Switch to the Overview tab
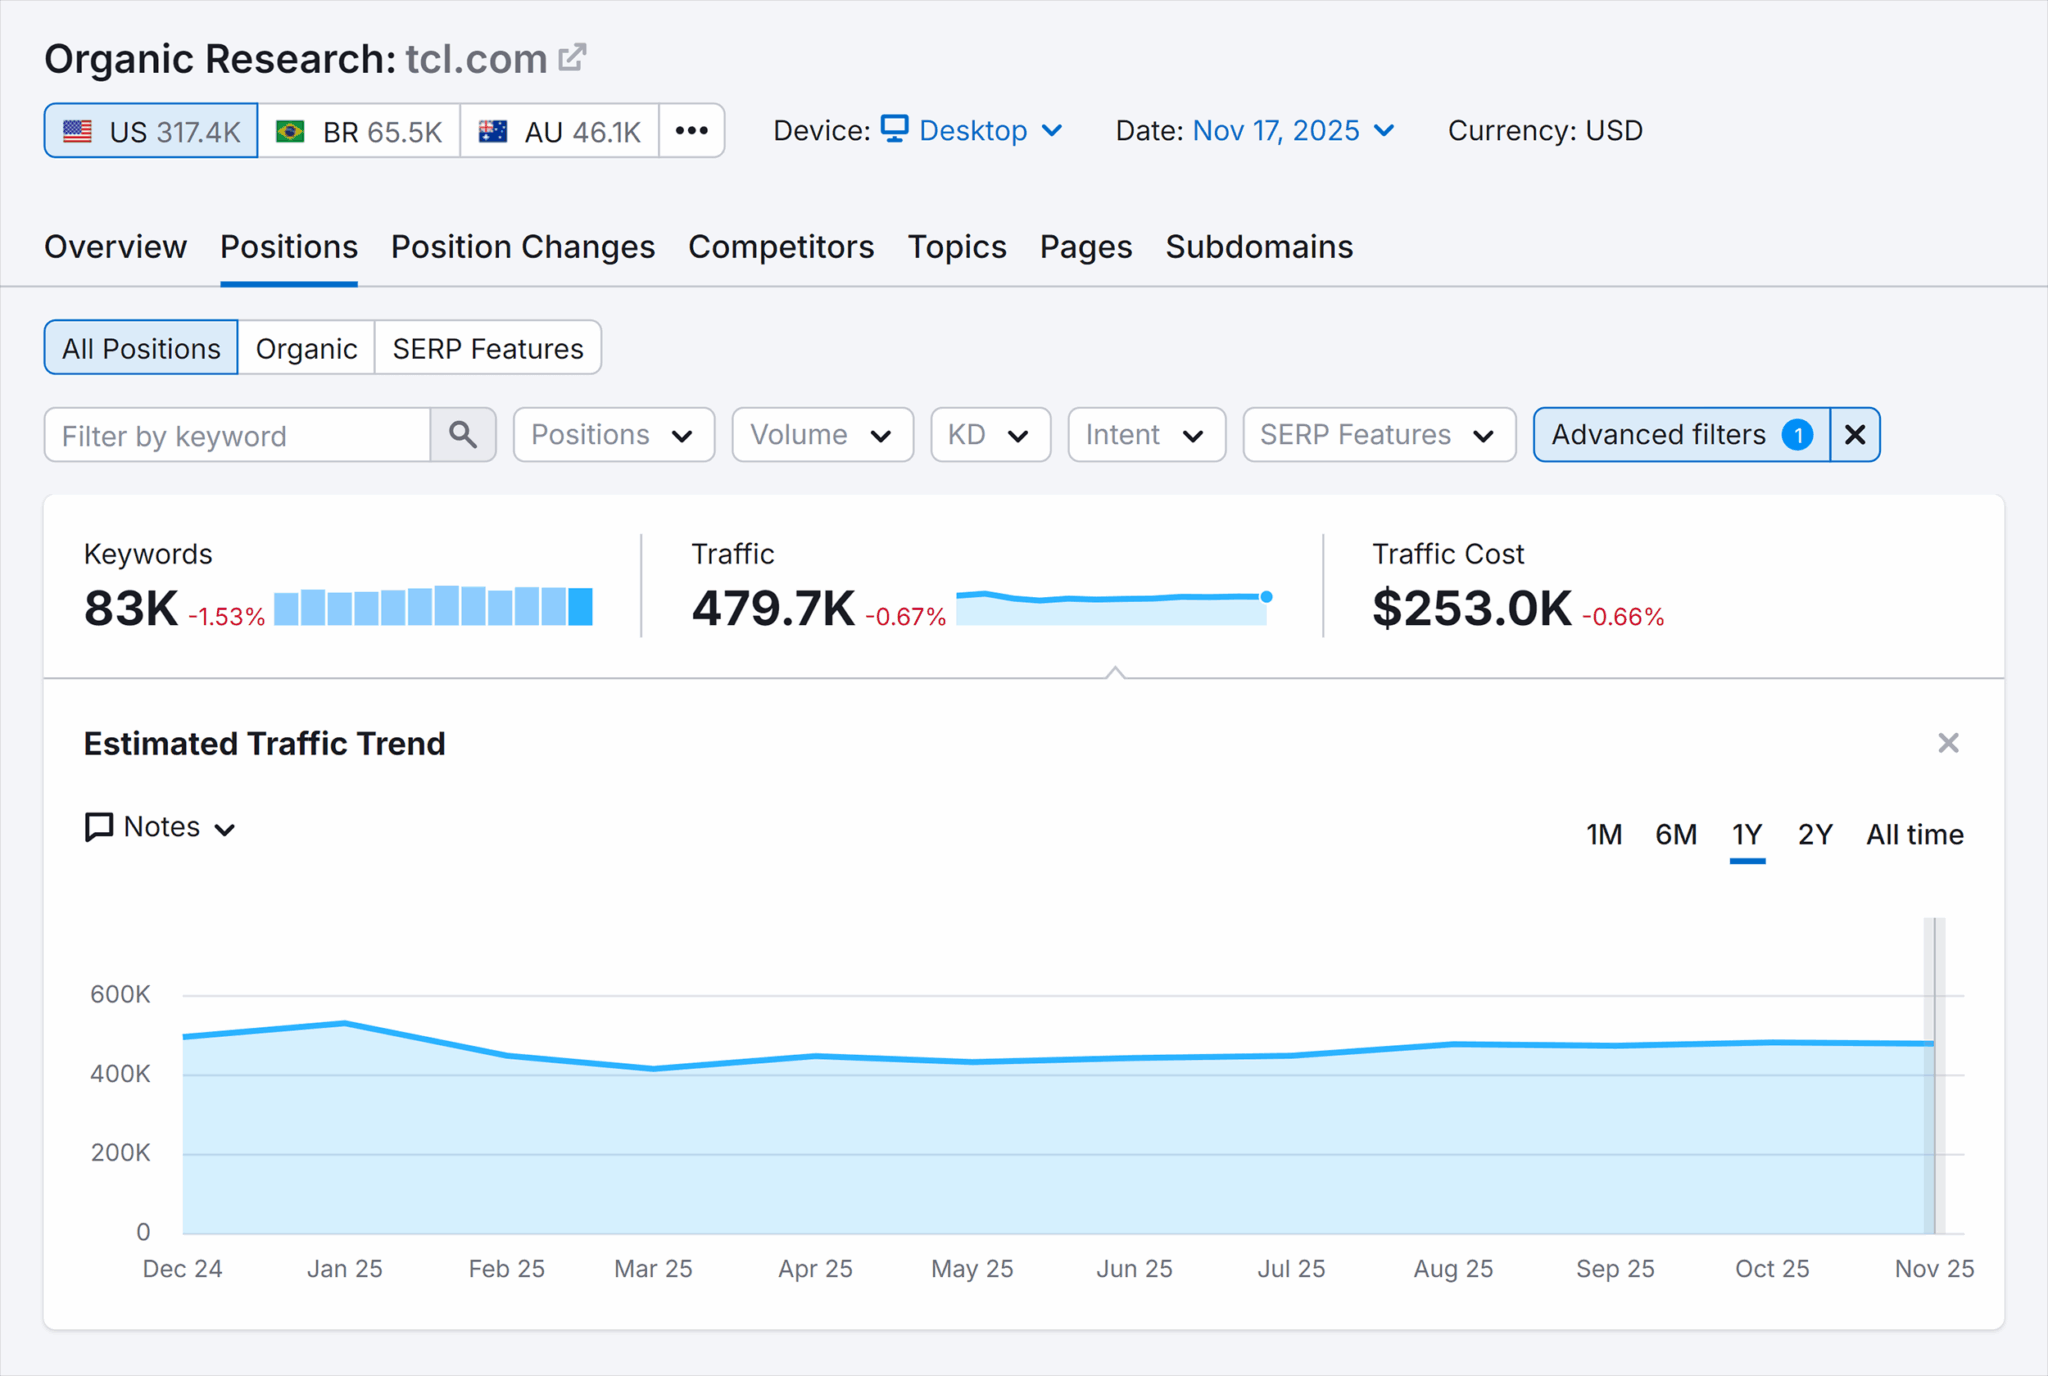This screenshot has height=1376, width=2048. (x=115, y=247)
